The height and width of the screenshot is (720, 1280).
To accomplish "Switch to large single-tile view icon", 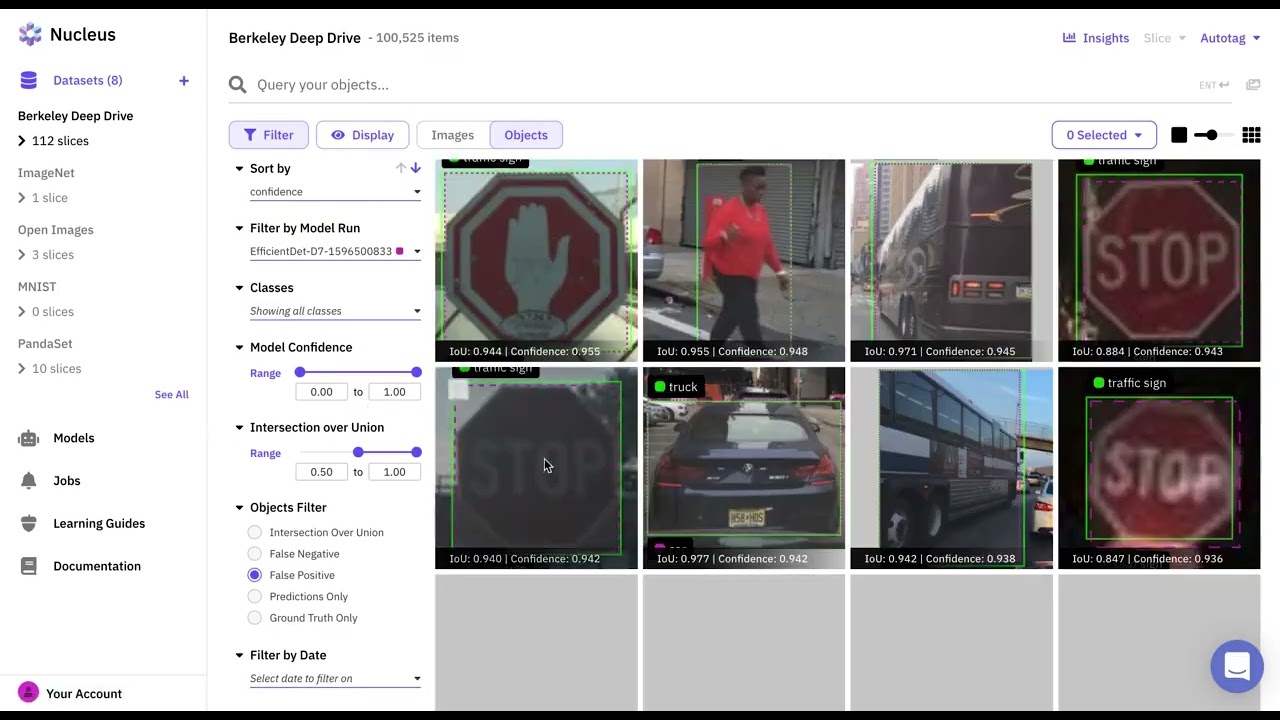I will coord(1179,135).
